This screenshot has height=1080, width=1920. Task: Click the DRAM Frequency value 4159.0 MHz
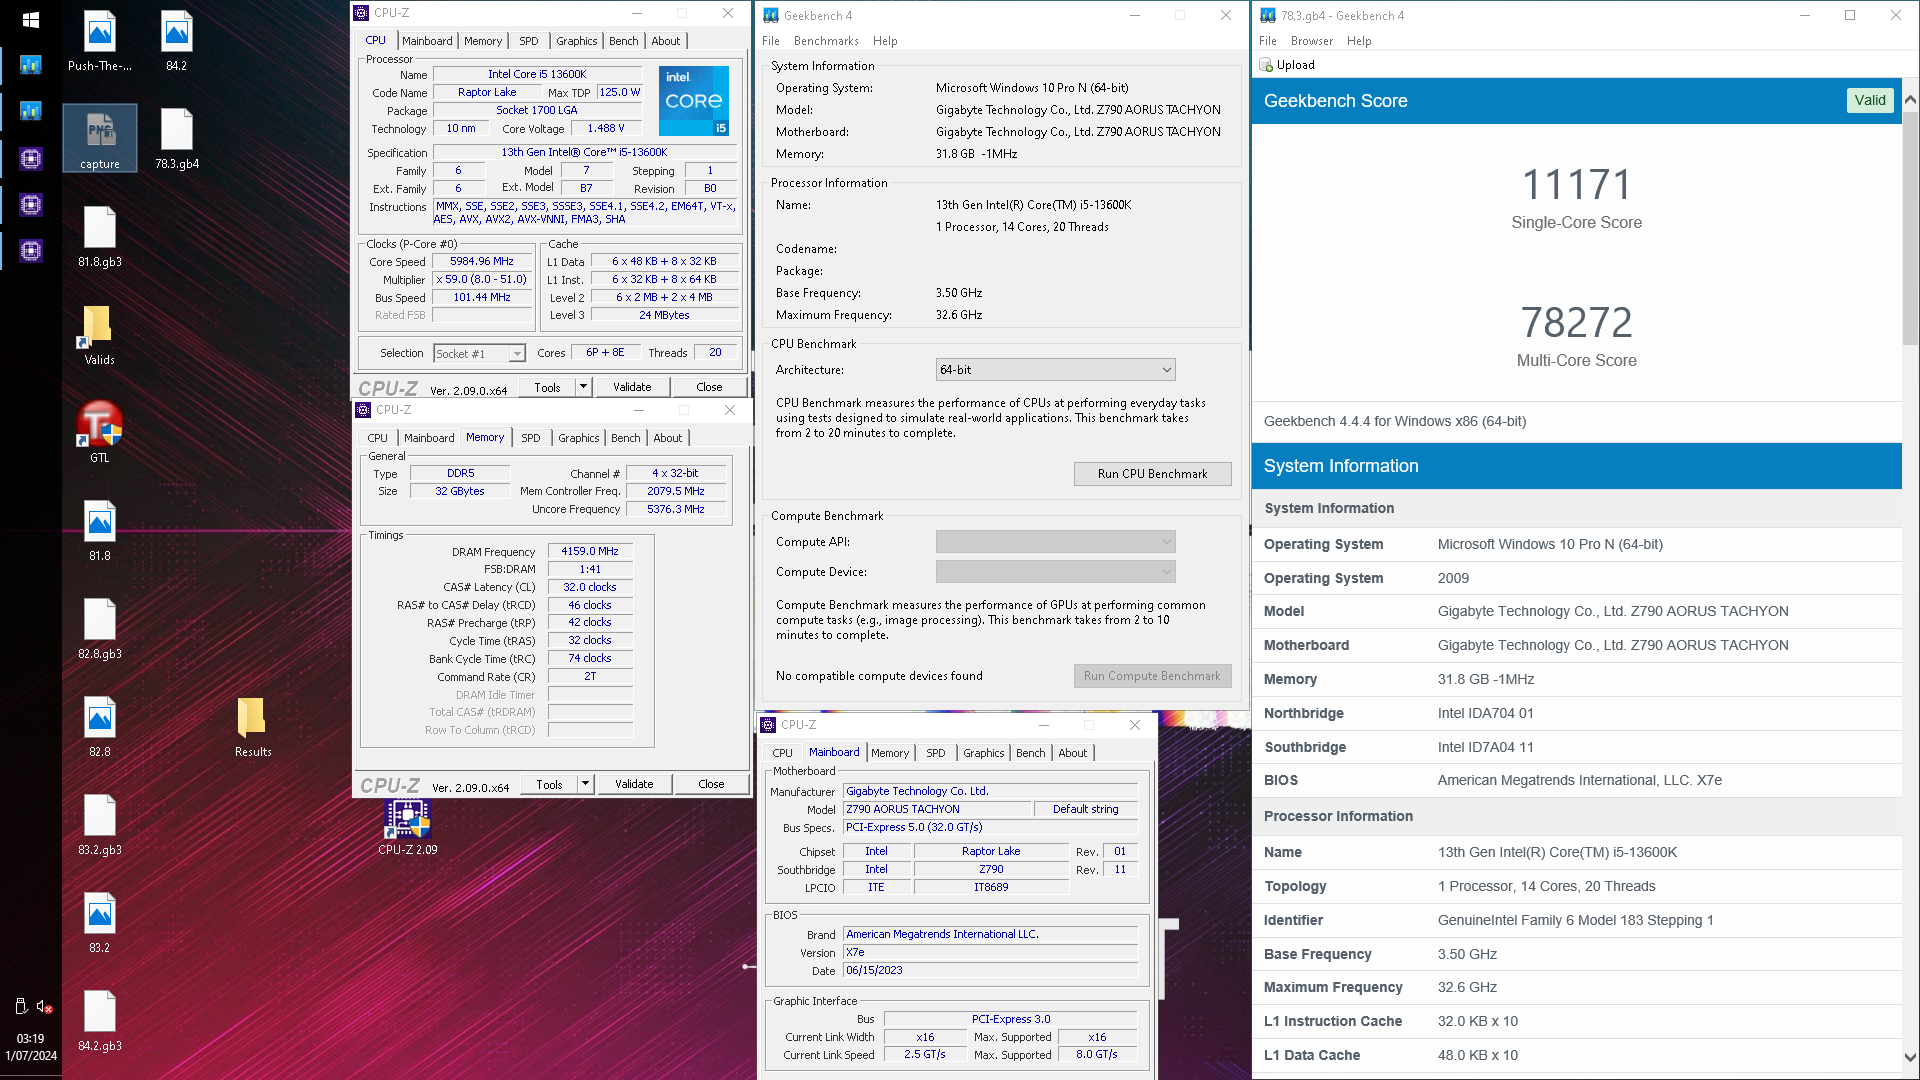(590, 551)
